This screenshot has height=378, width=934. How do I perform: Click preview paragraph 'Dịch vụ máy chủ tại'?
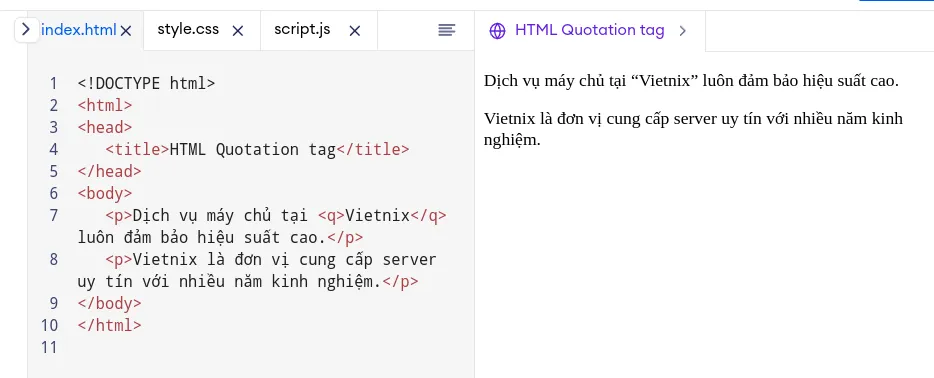tap(691, 81)
